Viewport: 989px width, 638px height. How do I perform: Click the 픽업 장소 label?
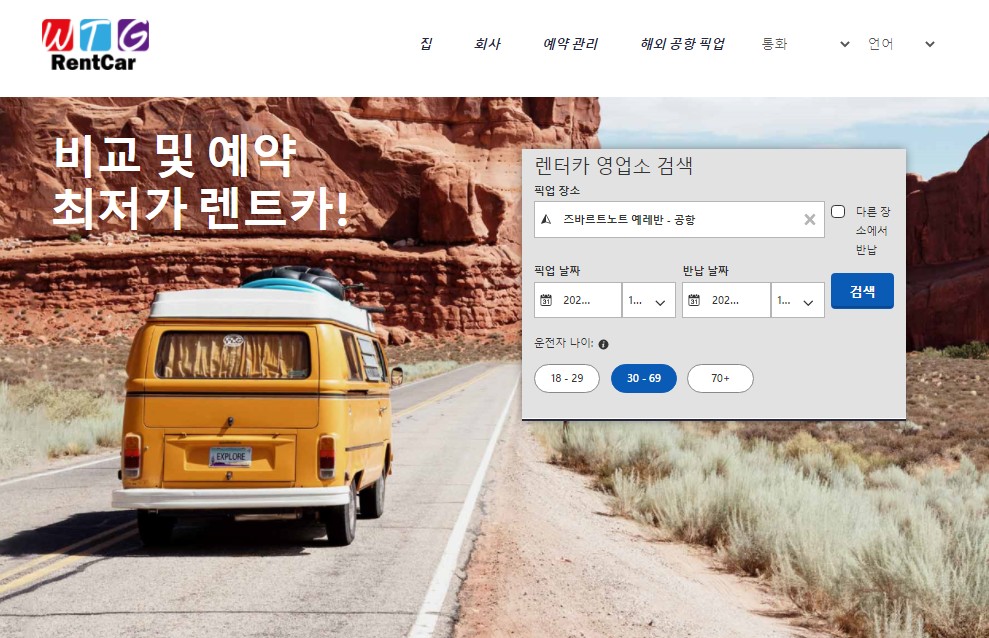557,190
